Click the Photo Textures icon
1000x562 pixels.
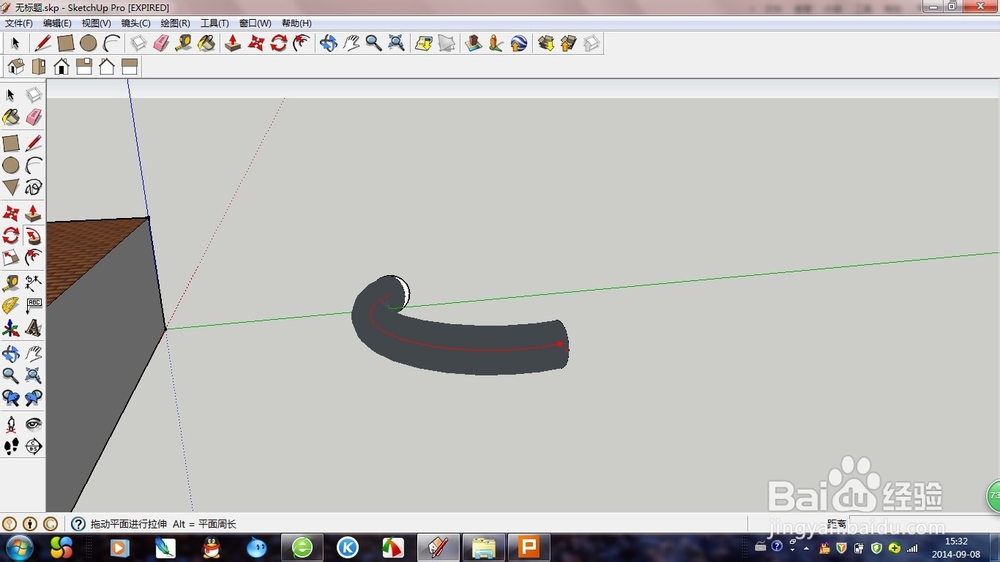click(x=496, y=43)
